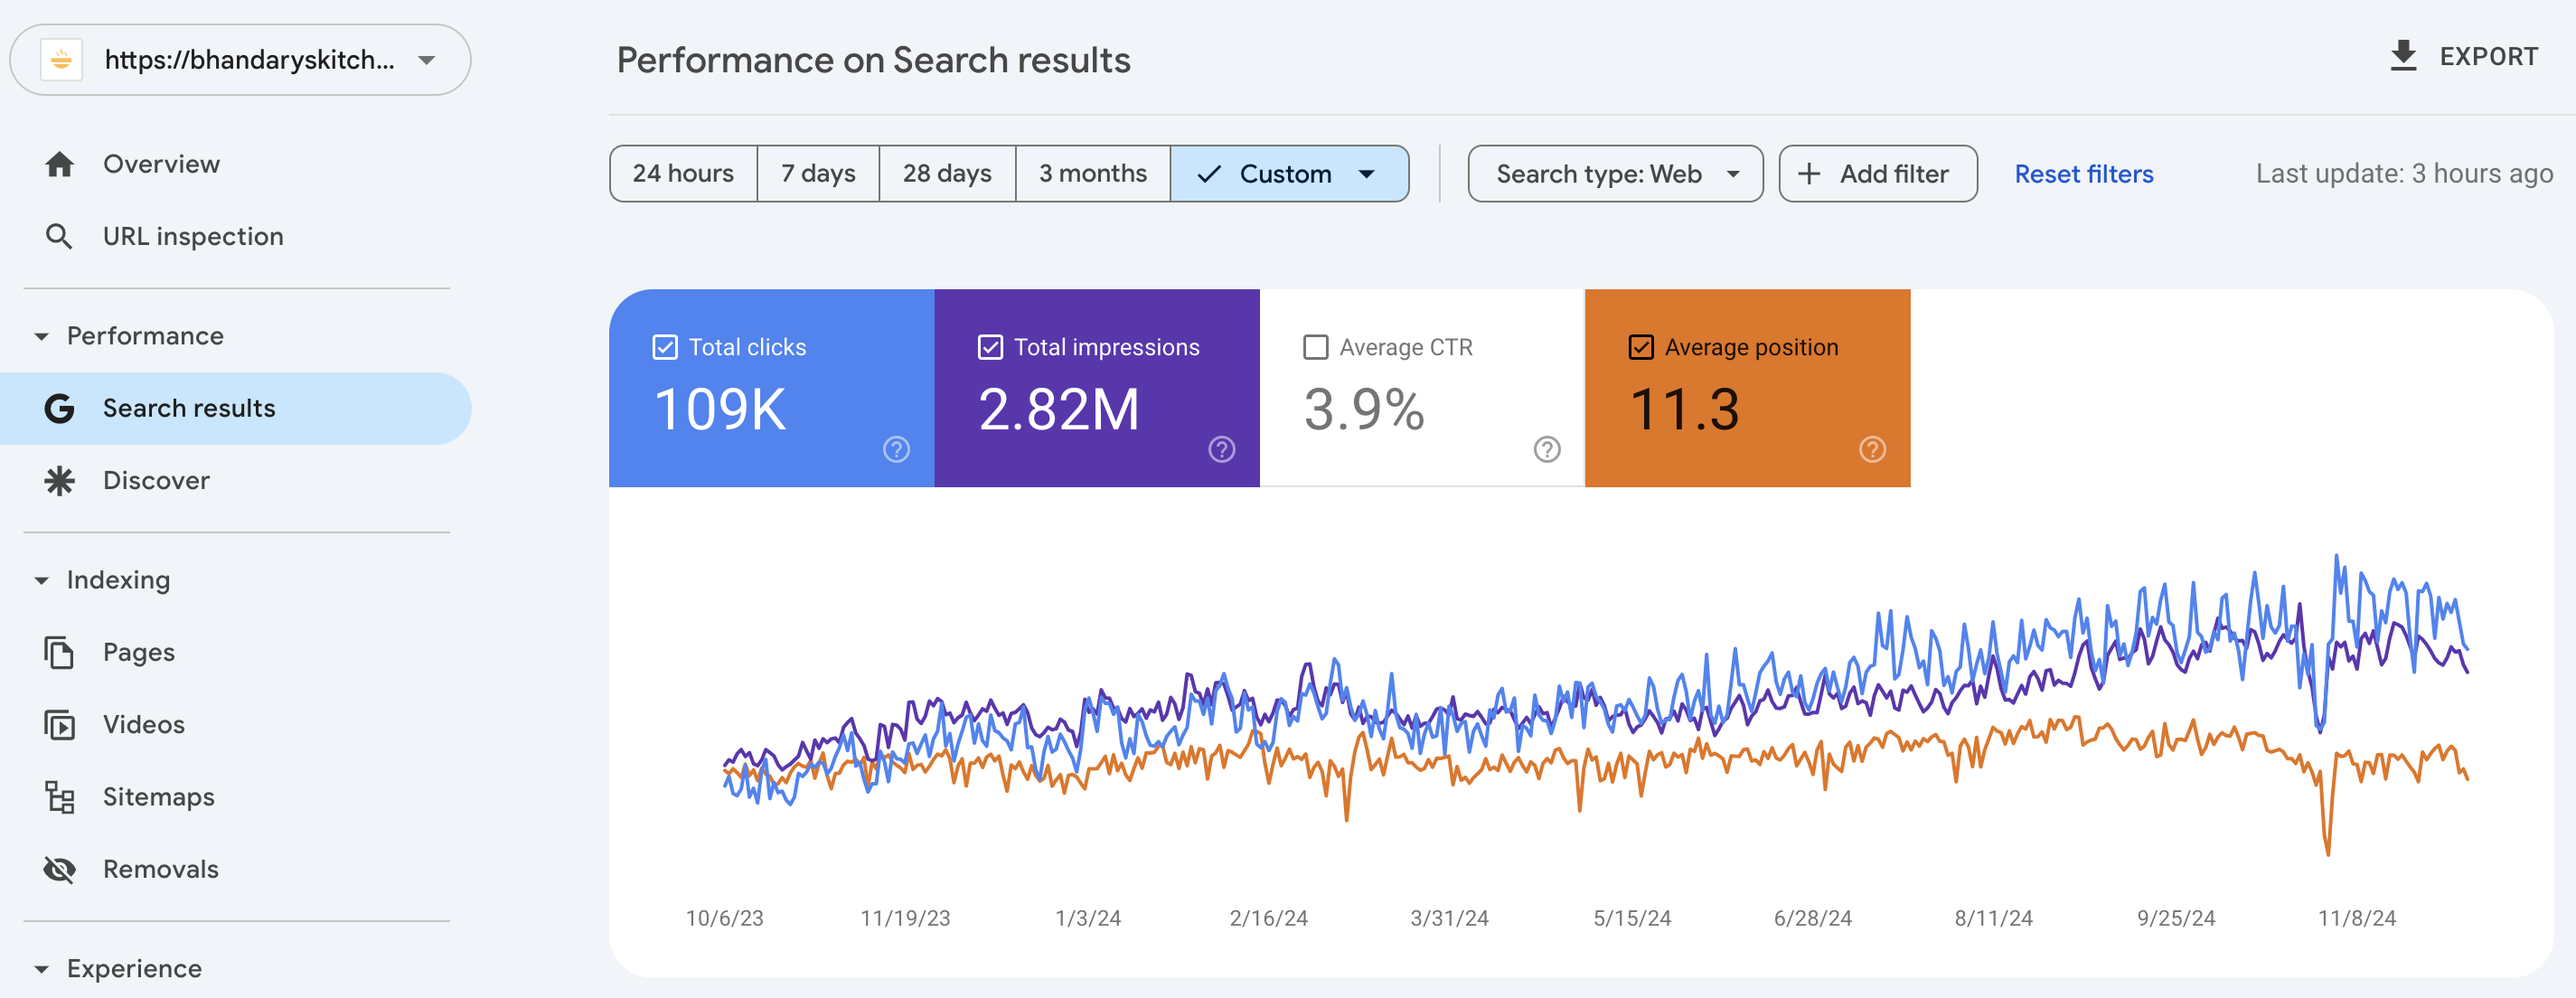Uncheck the Average position checkbox
Screen dimensions: 2576x998
tap(1641, 347)
